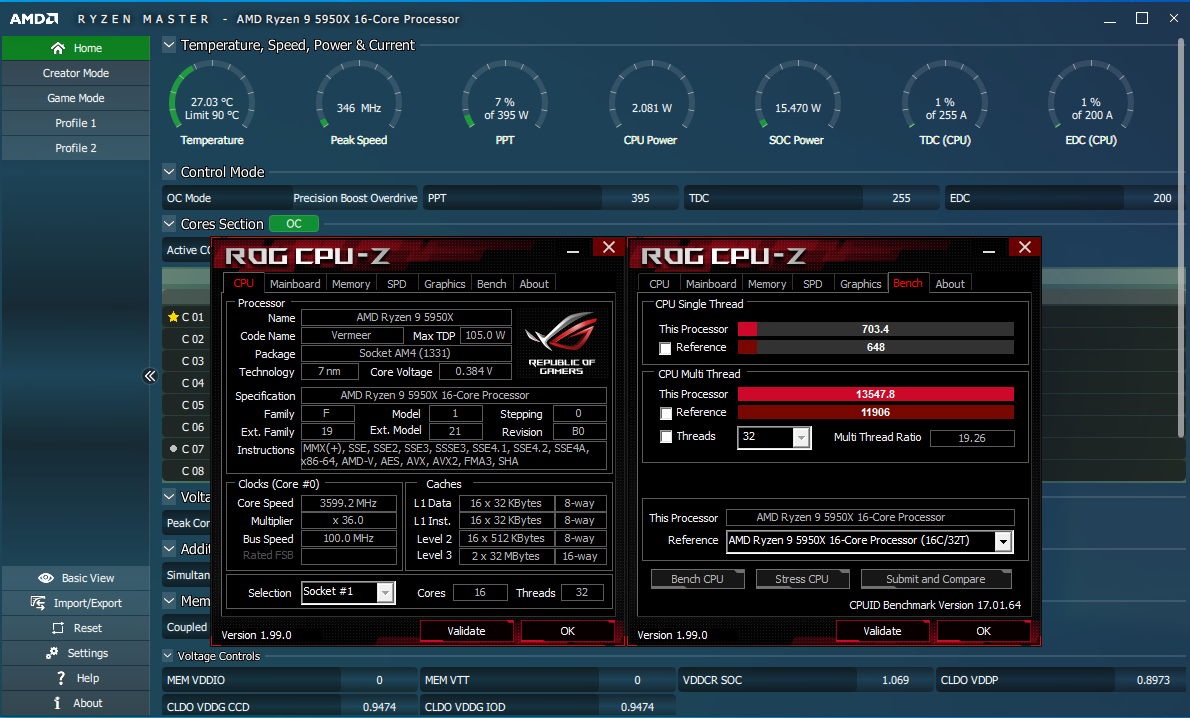Open CPU tab in right CPU-Z window

click(x=660, y=284)
